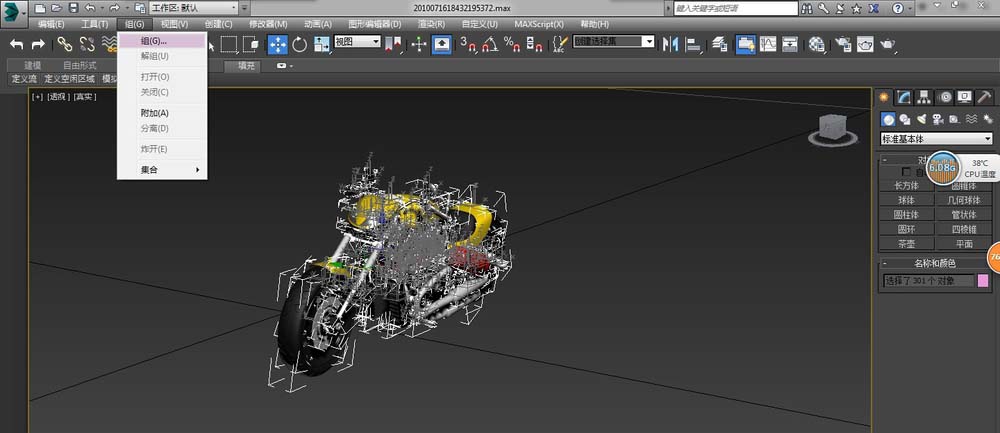Click the pink object color swatch
The width and height of the screenshot is (1000, 433).
click(983, 280)
